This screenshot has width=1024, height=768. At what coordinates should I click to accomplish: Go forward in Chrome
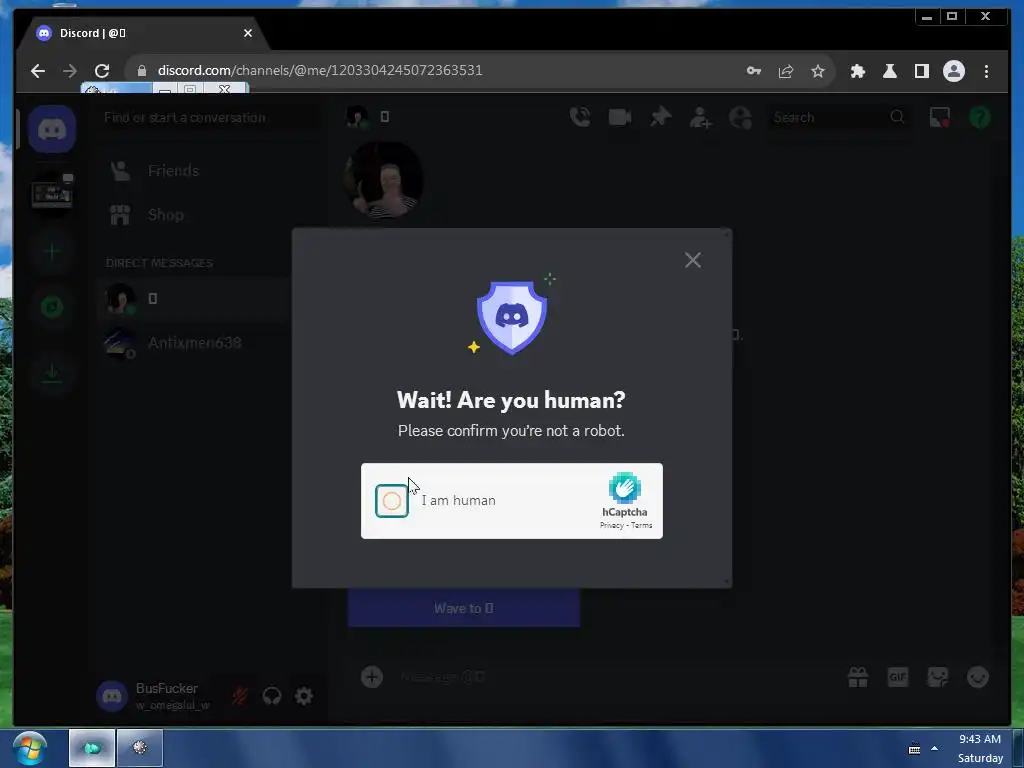[70, 71]
